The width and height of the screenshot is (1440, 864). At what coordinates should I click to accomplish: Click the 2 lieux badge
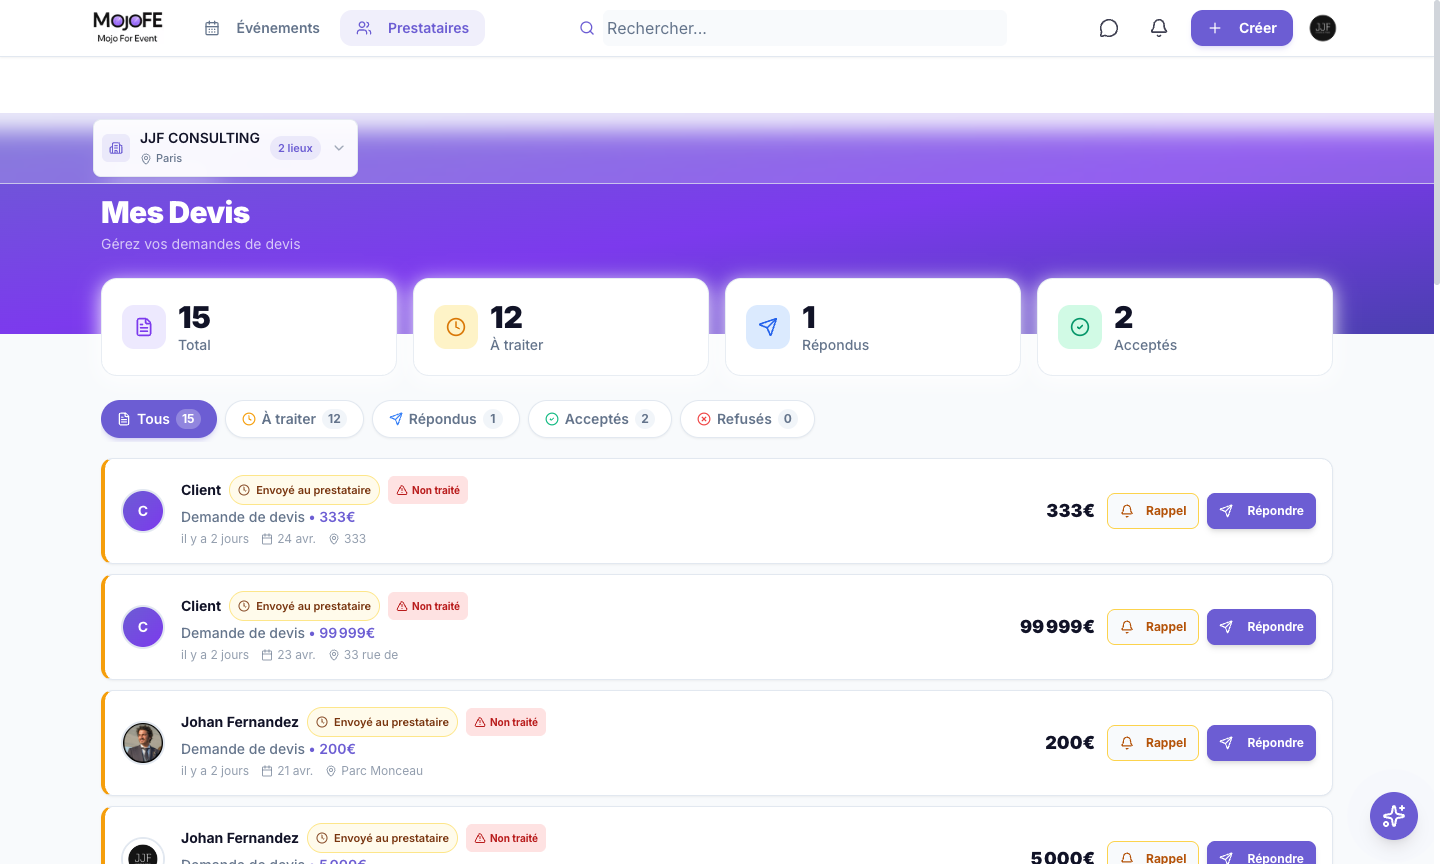pyautogui.click(x=295, y=148)
